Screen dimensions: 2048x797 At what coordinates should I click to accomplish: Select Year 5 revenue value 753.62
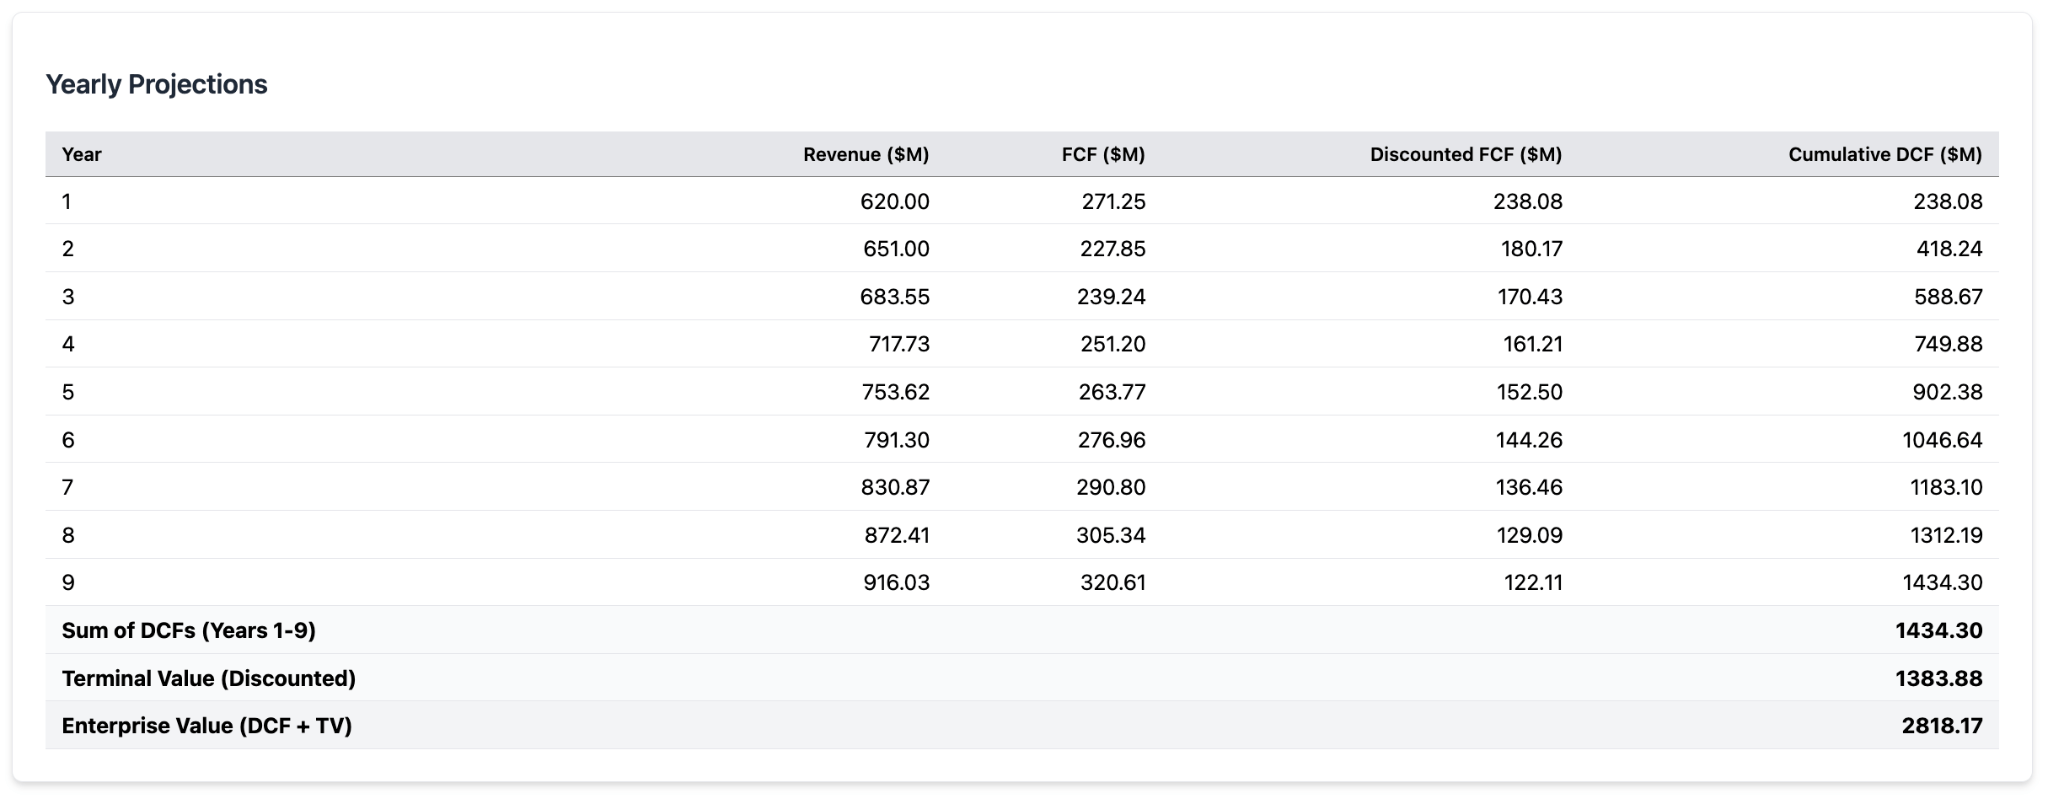[895, 392]
